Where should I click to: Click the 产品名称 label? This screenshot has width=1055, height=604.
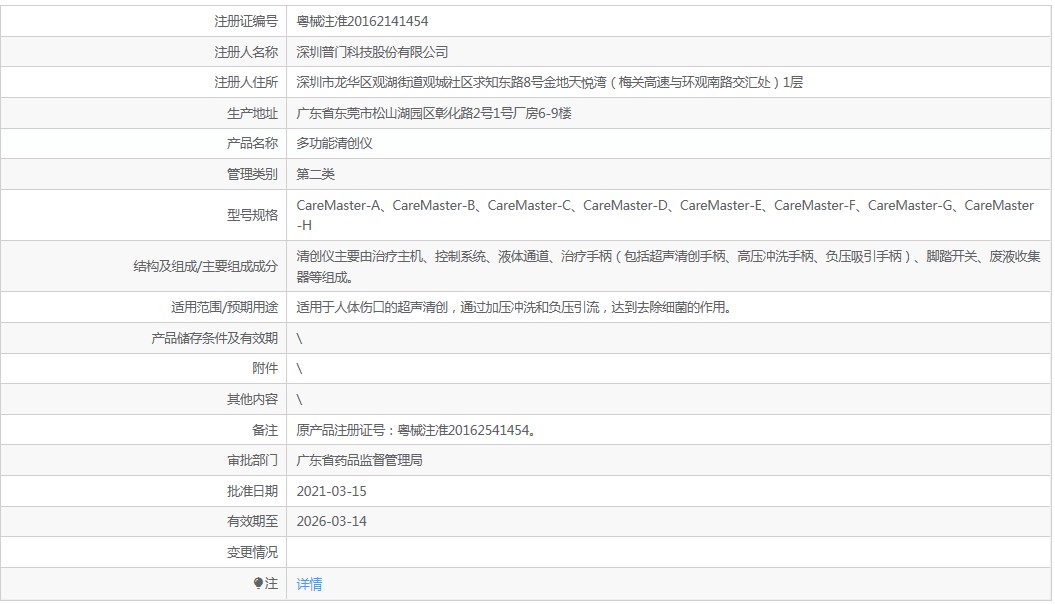pos(252,143)
